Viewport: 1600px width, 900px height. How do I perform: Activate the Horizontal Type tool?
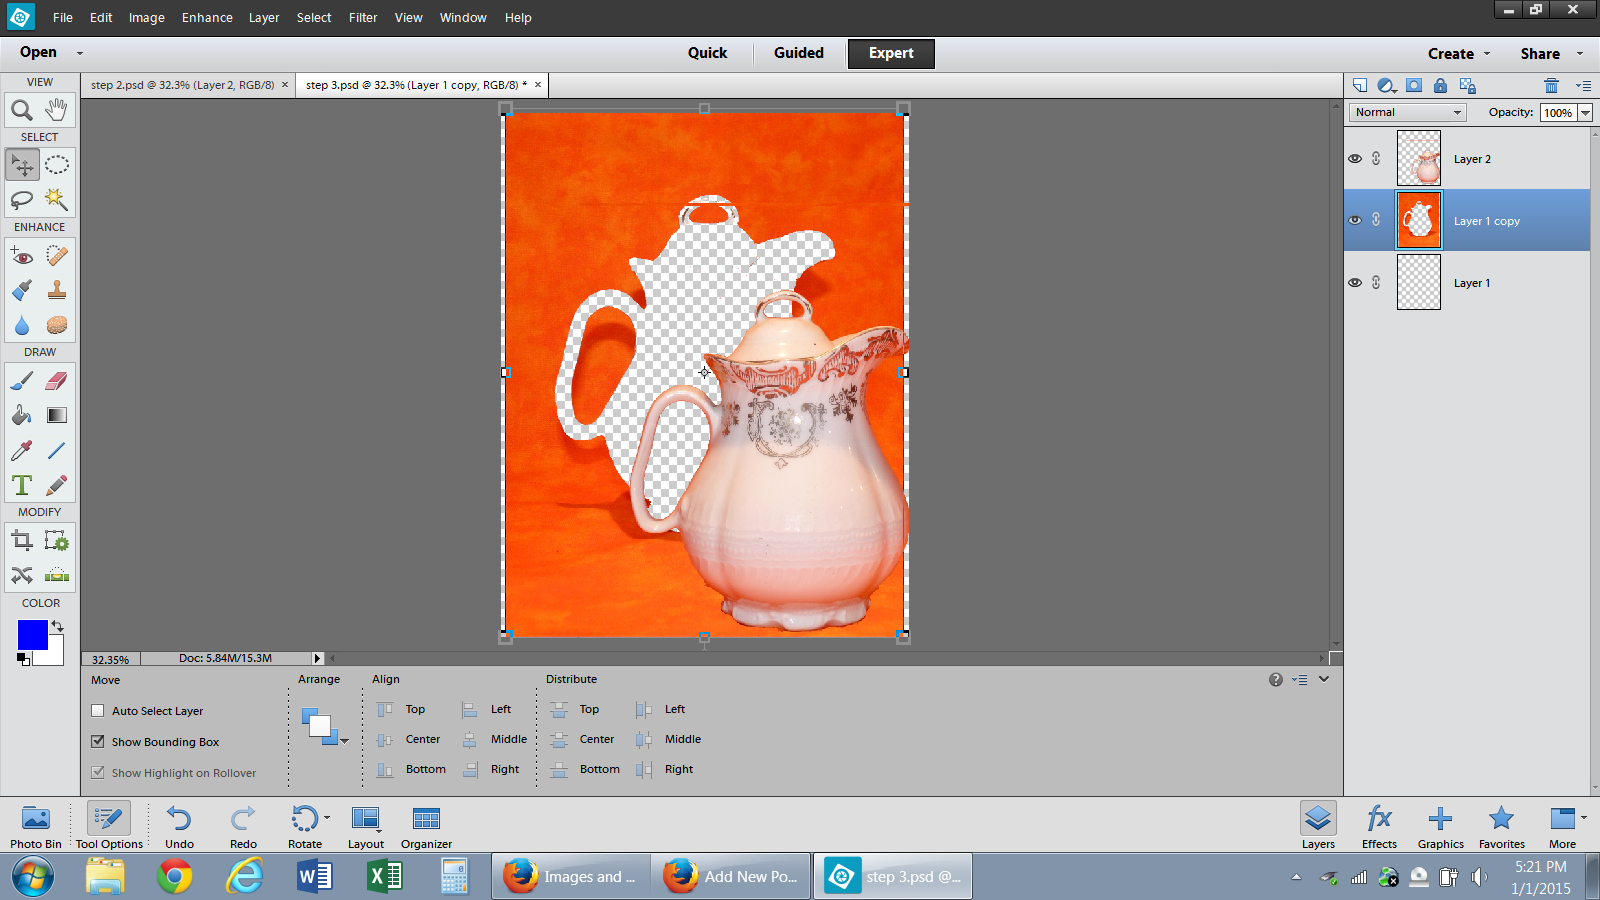pyautogui.click(x=21, y=485)
